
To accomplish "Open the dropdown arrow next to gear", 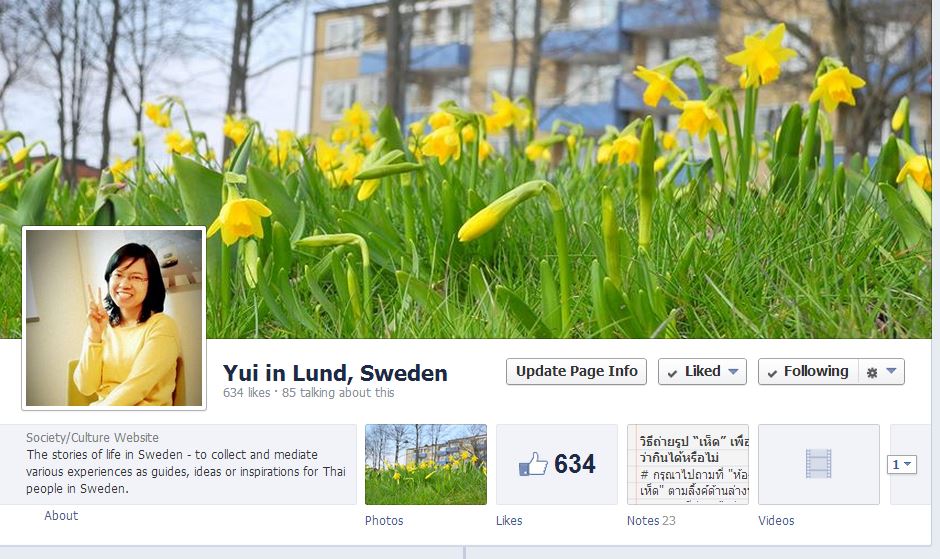I will (891, 371).
